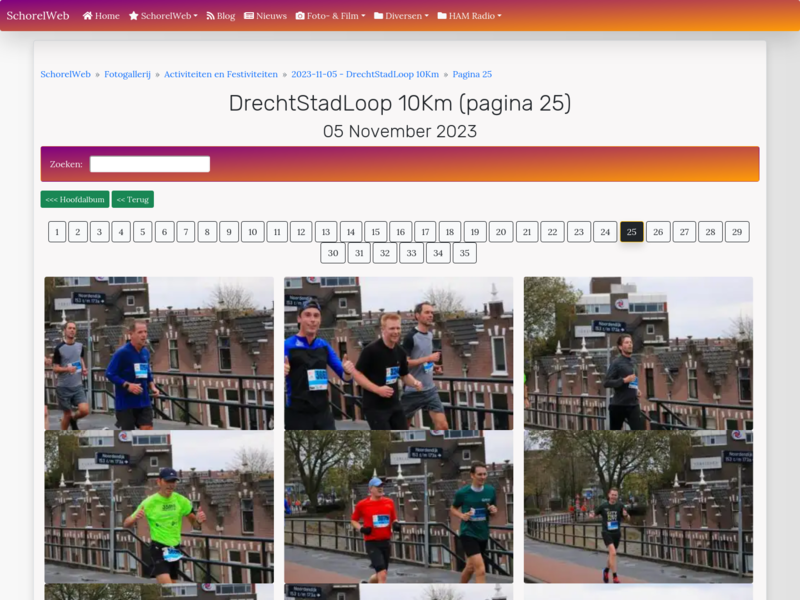Viewport: 800px width, 600px height.
Task: Click the << Terug button
Action: pyautogui.click(x=133, y=199)
